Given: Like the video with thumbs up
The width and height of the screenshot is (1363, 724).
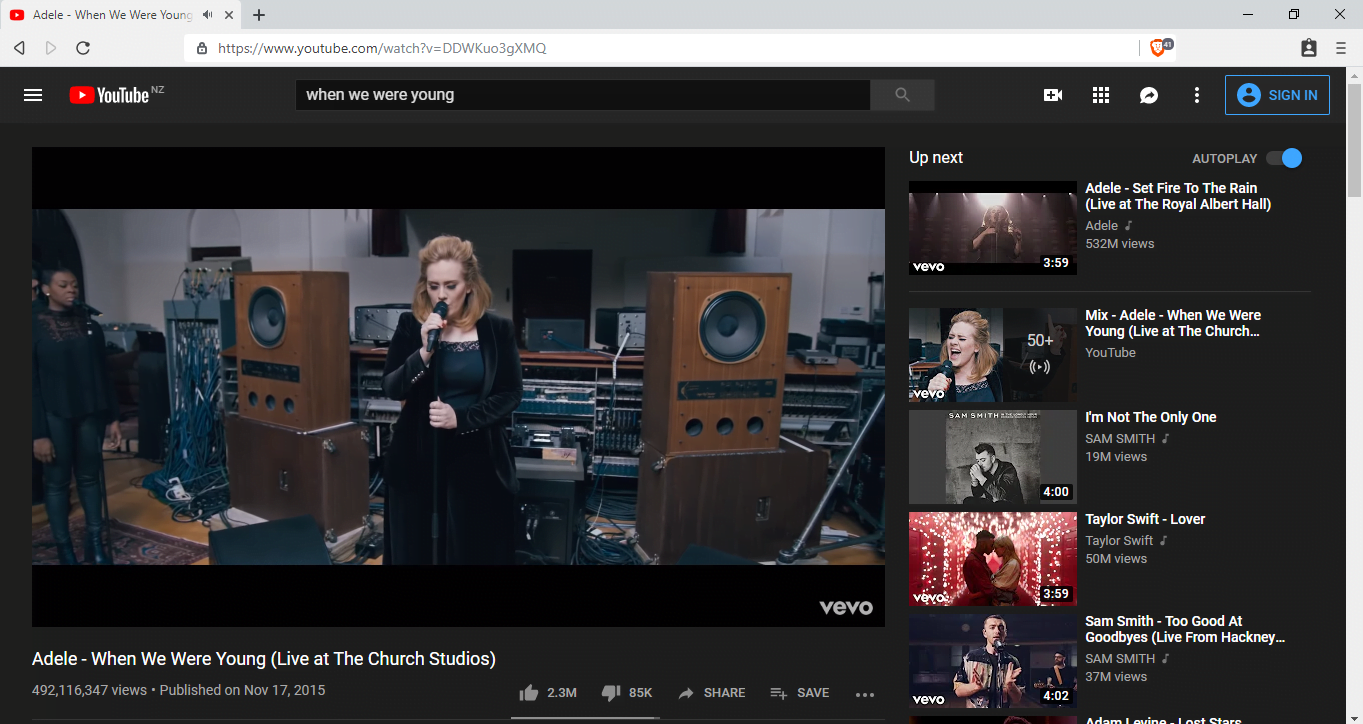Looking at the screenshot, I should point(529,693).
